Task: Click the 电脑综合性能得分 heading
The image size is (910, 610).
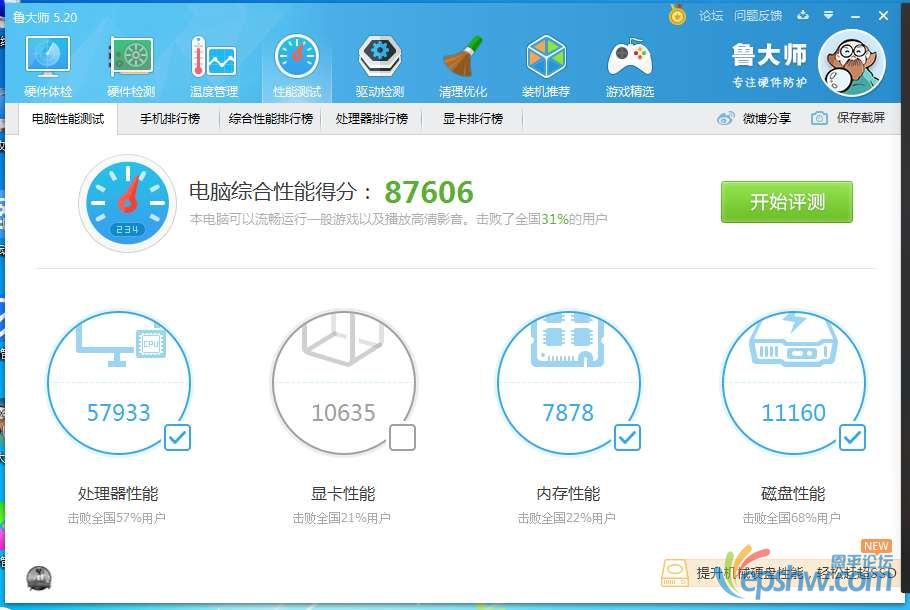Action: [281, 192]
